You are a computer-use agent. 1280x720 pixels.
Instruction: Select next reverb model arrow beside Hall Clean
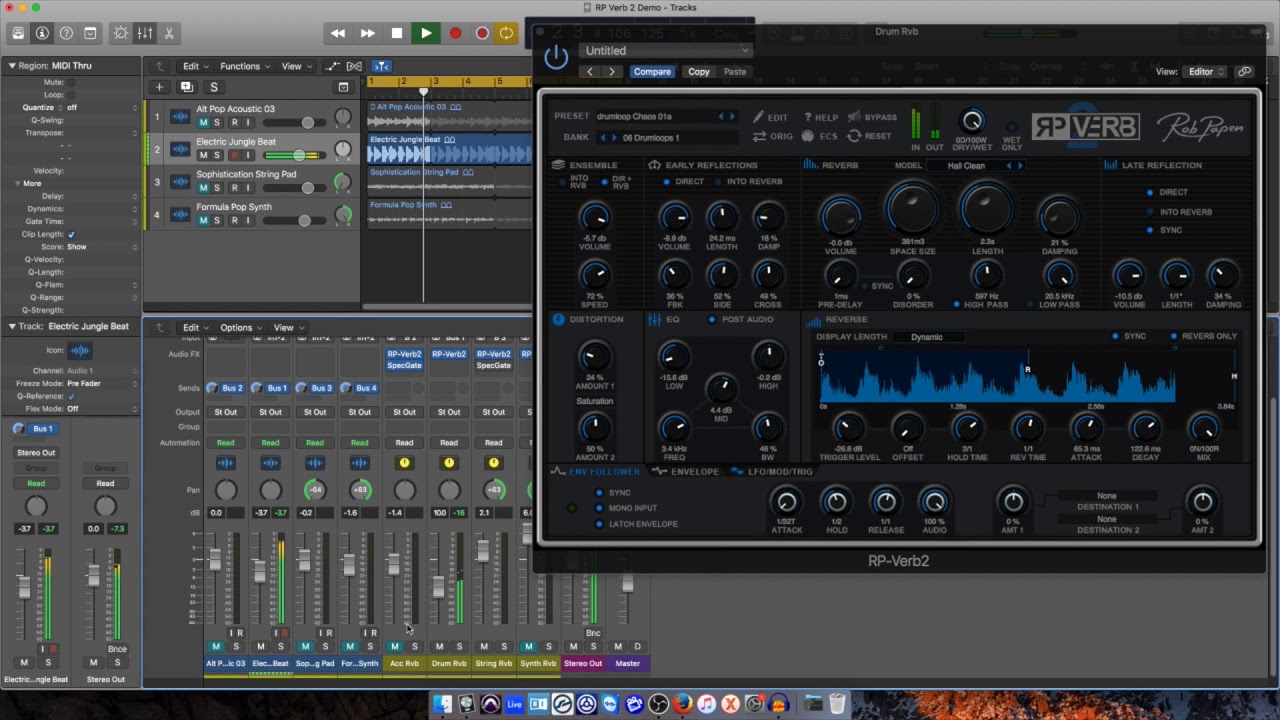pyautogui.click(x=1019, y=166)
